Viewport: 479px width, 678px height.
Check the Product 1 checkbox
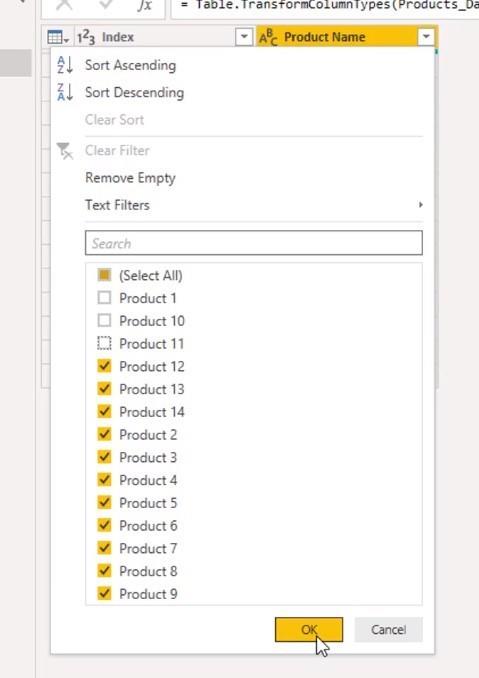104,297
